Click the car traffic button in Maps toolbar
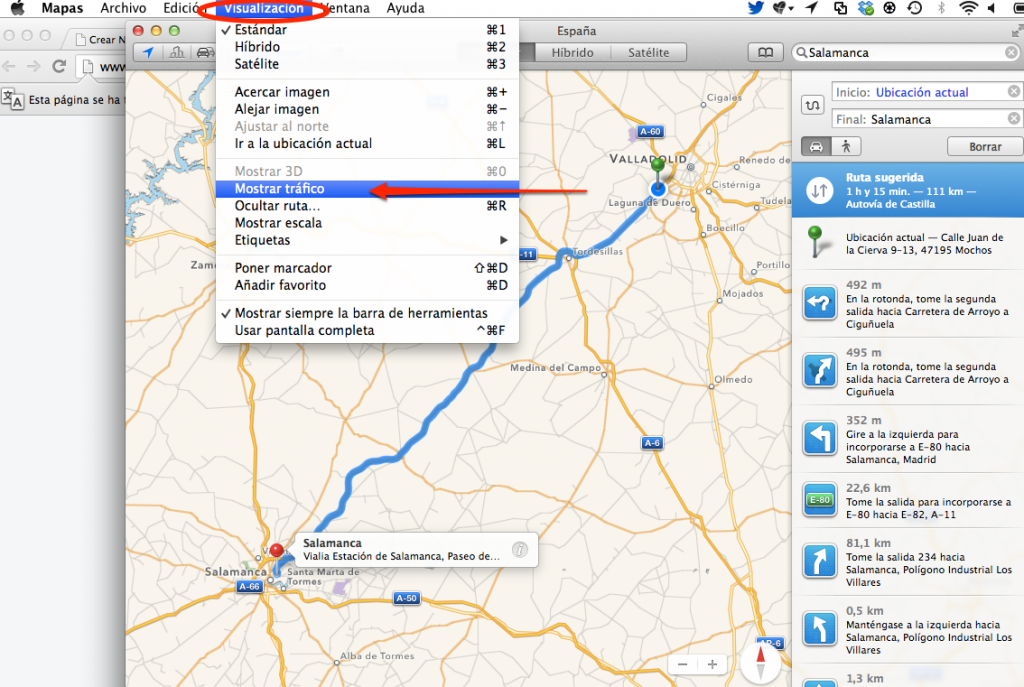This screenshot has height=687, width=1024. [x=204, y=52]
